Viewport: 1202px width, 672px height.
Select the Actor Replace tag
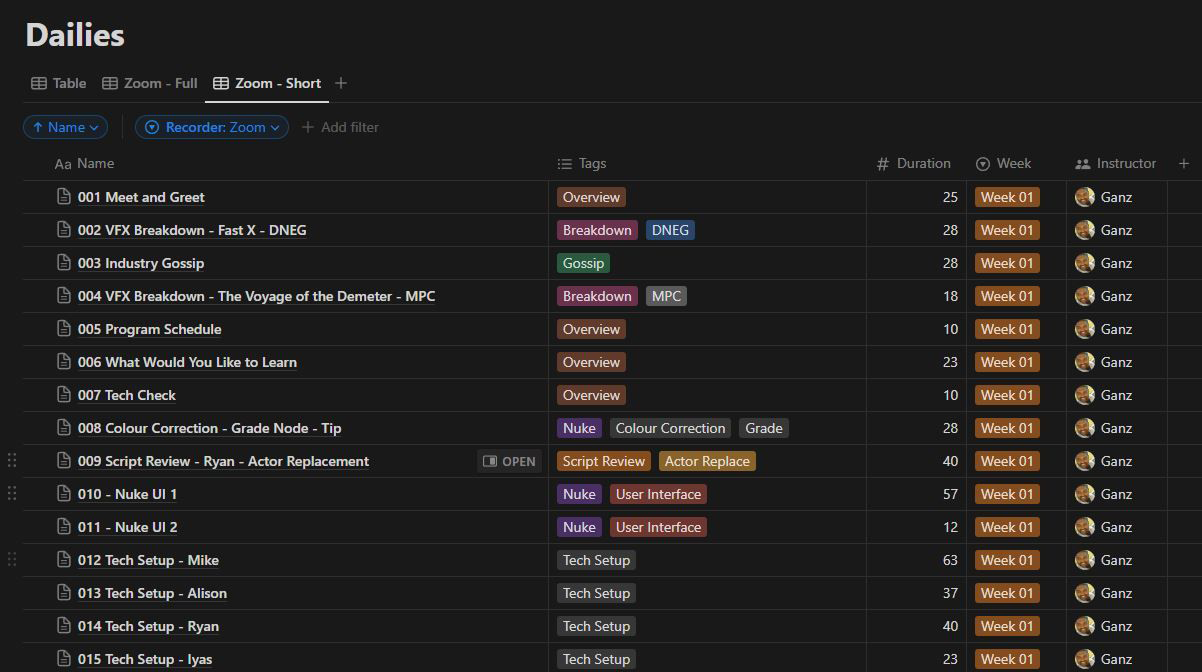[x=707, y=461]
